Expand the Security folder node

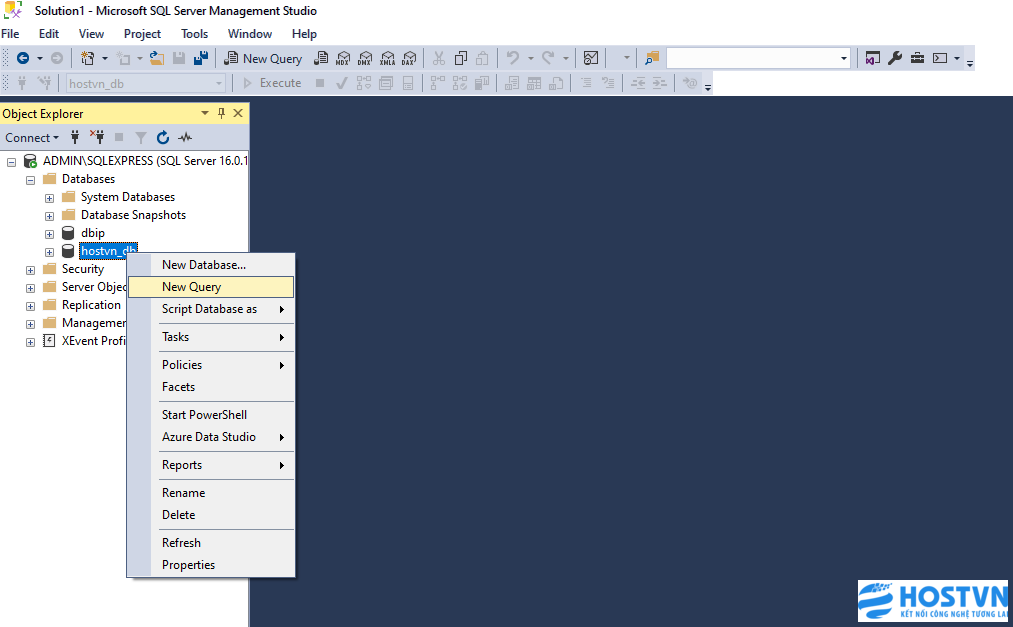pos(30,270)
